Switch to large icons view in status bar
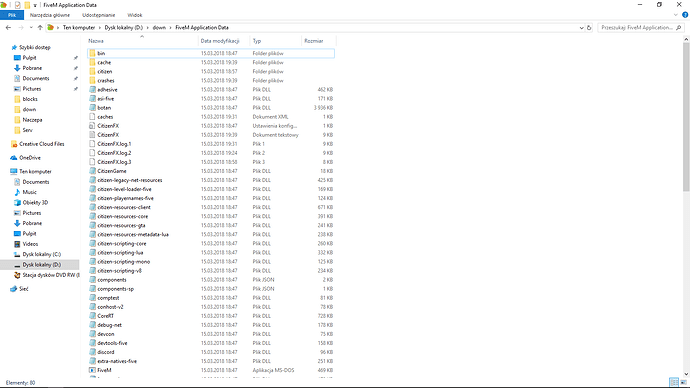 [x=683, y=382]
